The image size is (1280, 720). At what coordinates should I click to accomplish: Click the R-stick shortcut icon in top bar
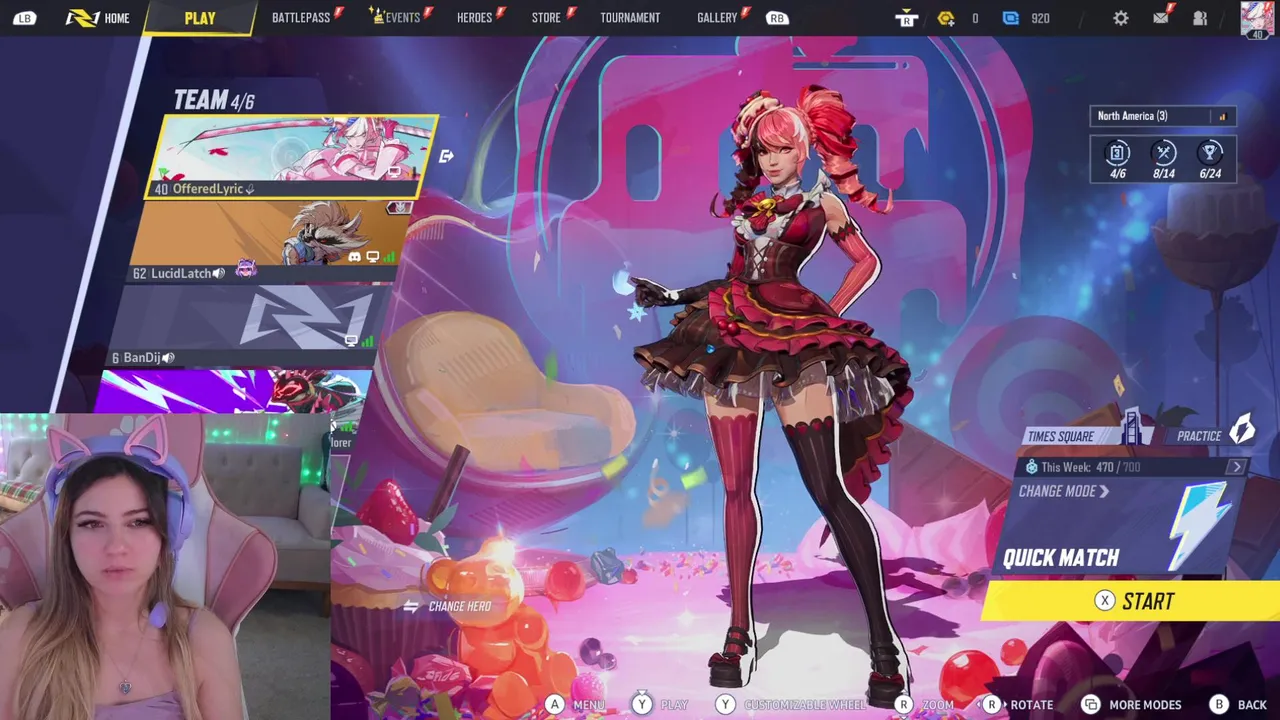906,18
